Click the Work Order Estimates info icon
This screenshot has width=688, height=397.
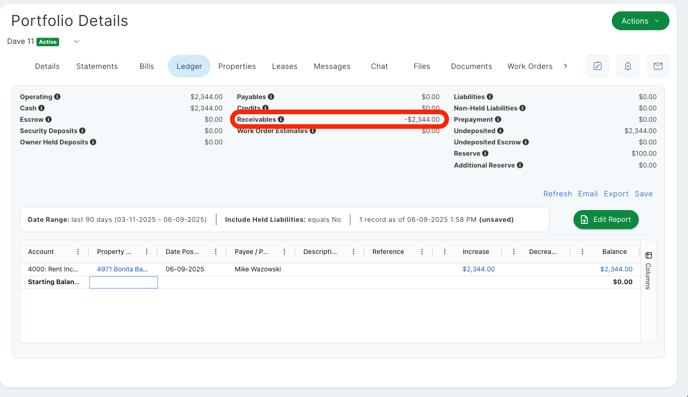[313, 131]
